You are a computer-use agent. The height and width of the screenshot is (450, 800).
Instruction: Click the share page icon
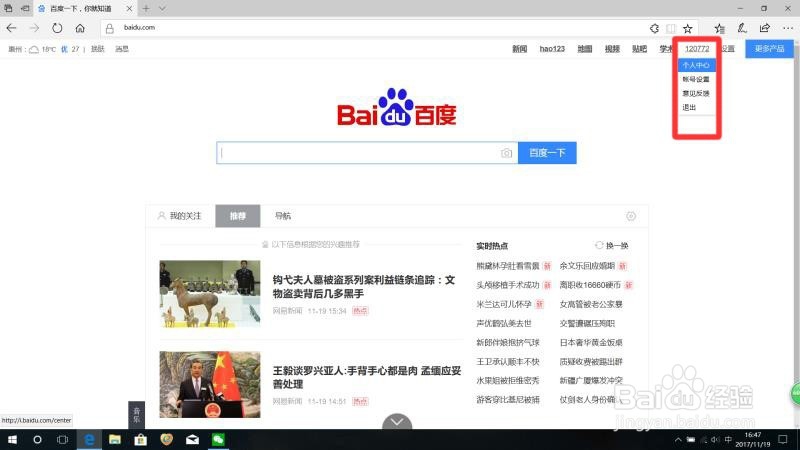pyautogui.click(x=764, y=28)
